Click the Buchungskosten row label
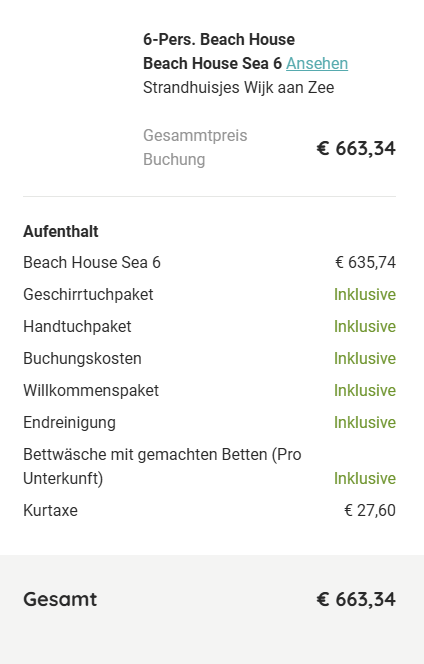The width and height of the screenshot is (424, 664). click(82, 359)
